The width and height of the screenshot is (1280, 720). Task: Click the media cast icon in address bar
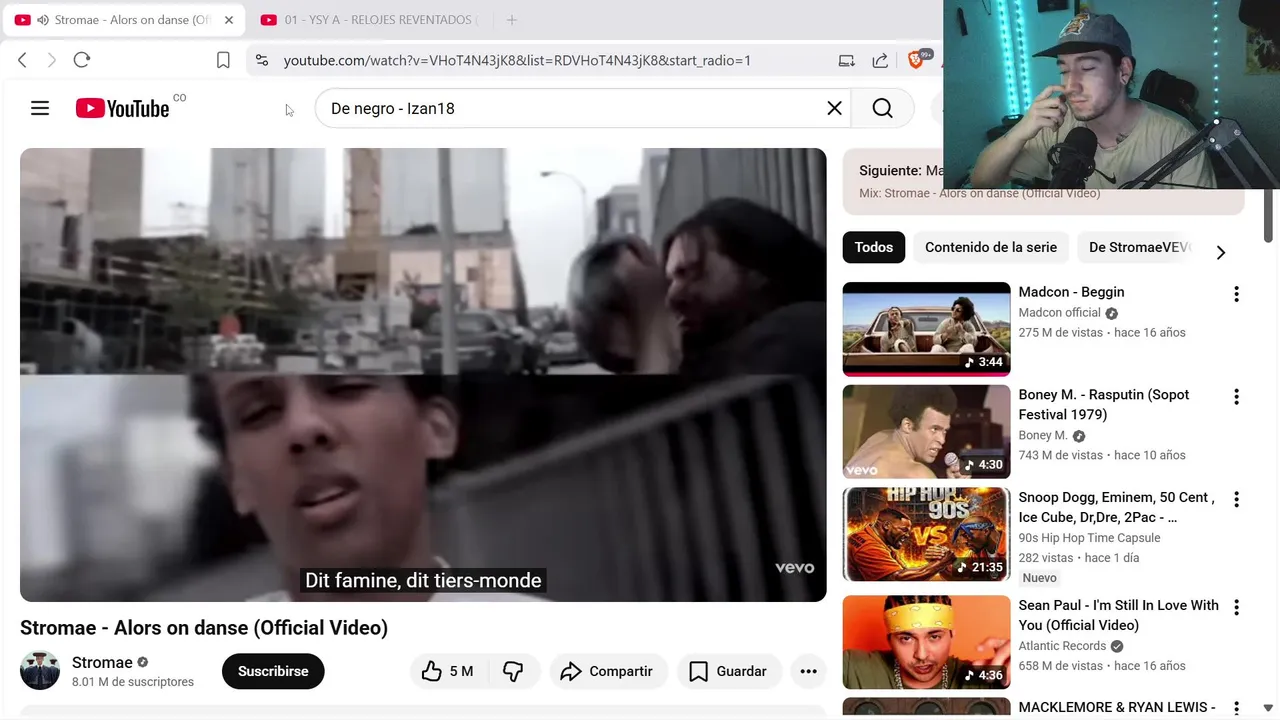tap(846, 60)
